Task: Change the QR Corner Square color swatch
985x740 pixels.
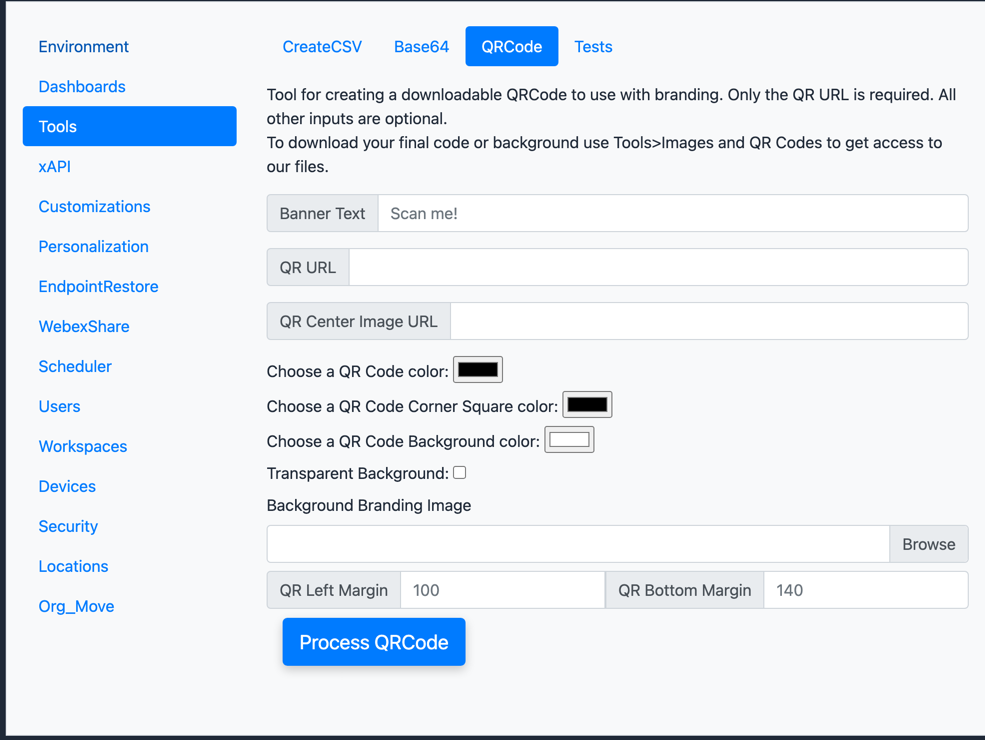Action: 587,405
